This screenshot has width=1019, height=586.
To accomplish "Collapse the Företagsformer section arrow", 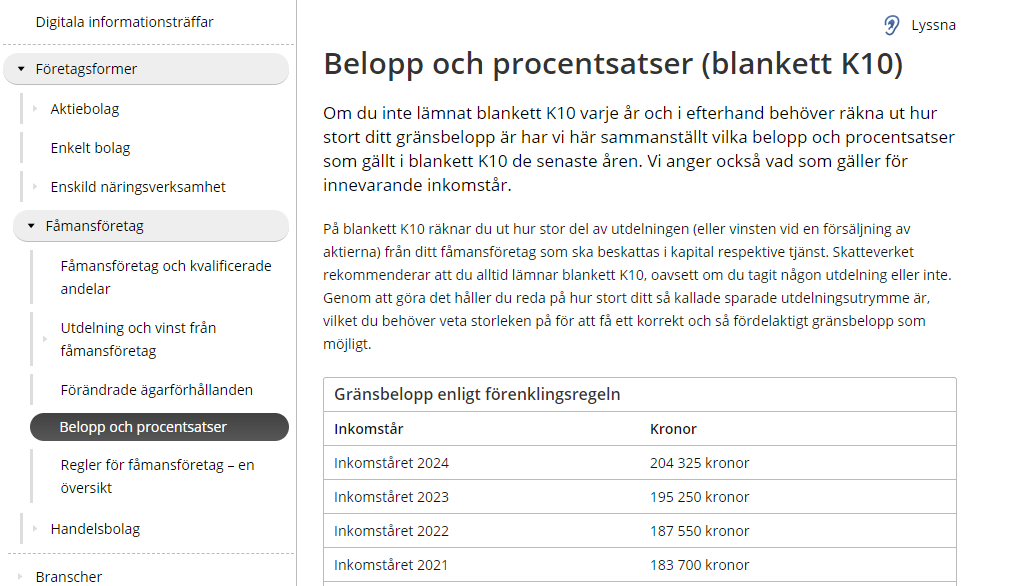I will pyautogui.click(x=21, y=70).
